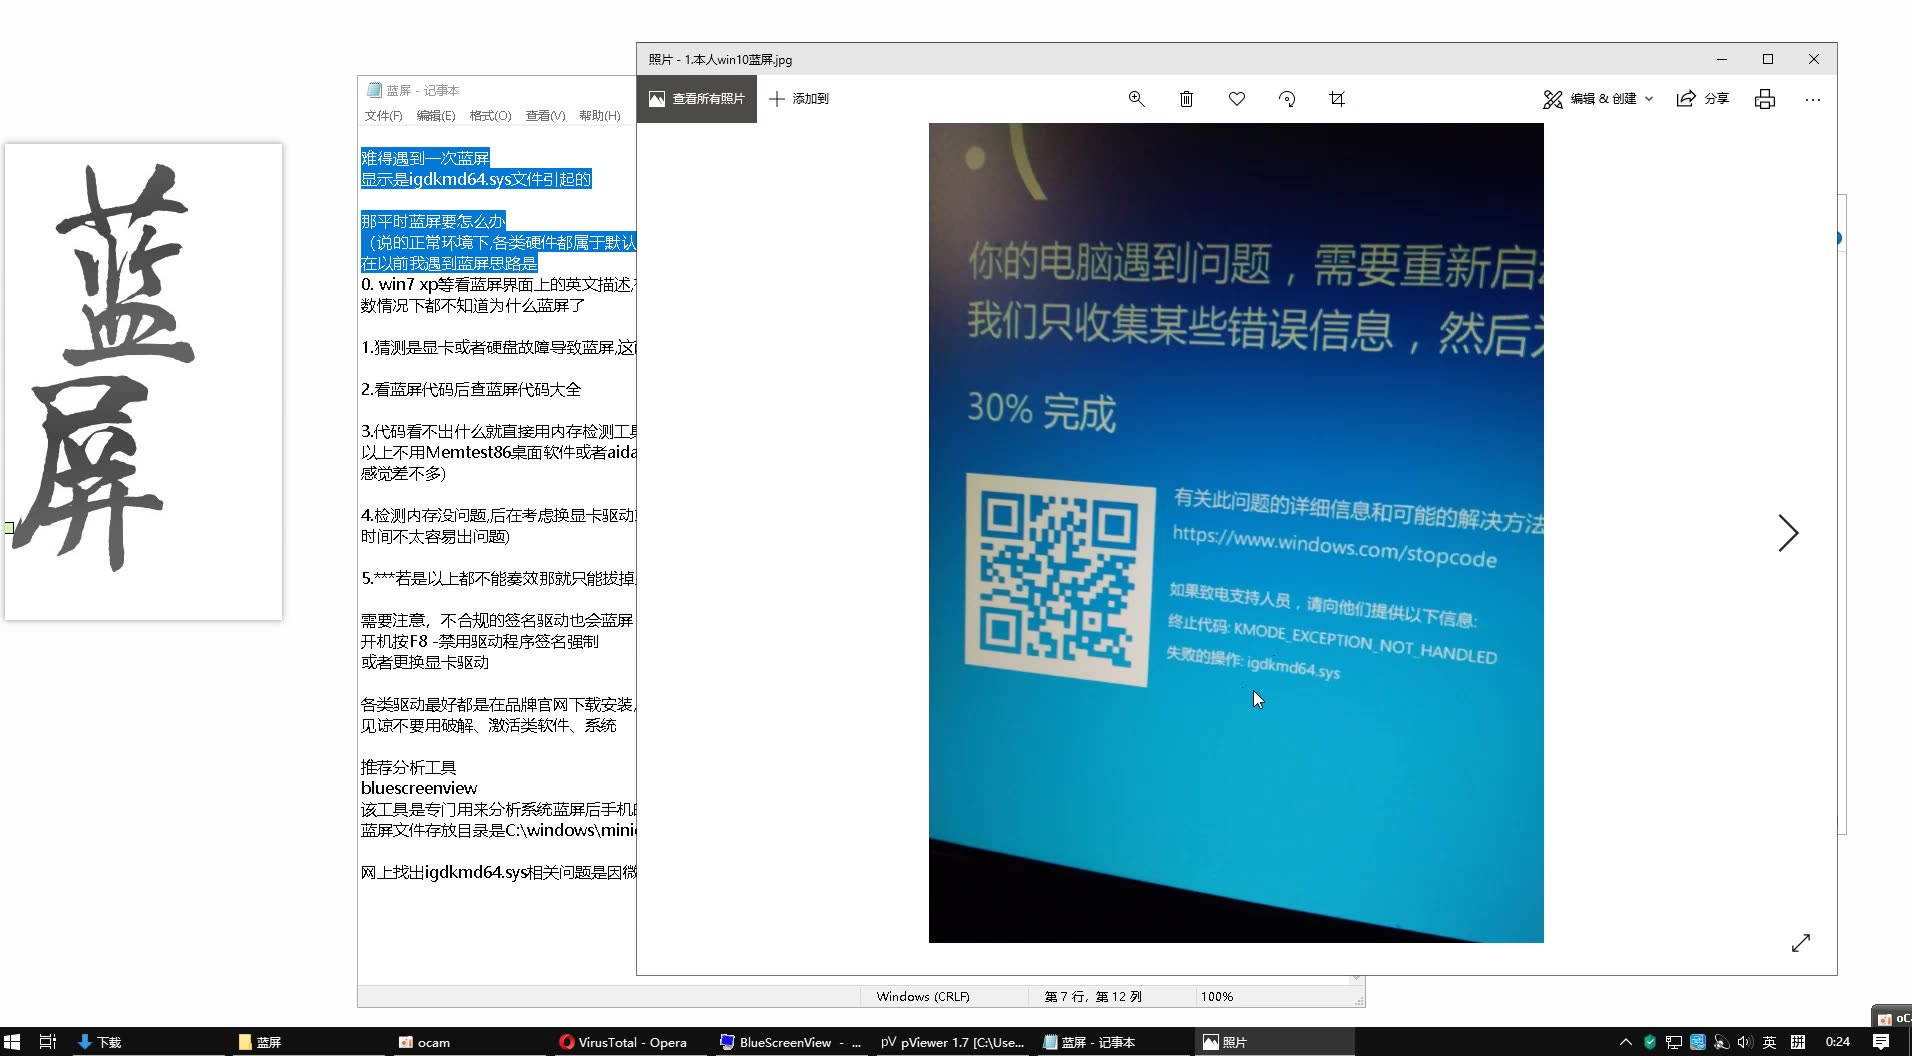
Task: Enter full screen with diagonal arrows icon
Action: click(1801, 943)
